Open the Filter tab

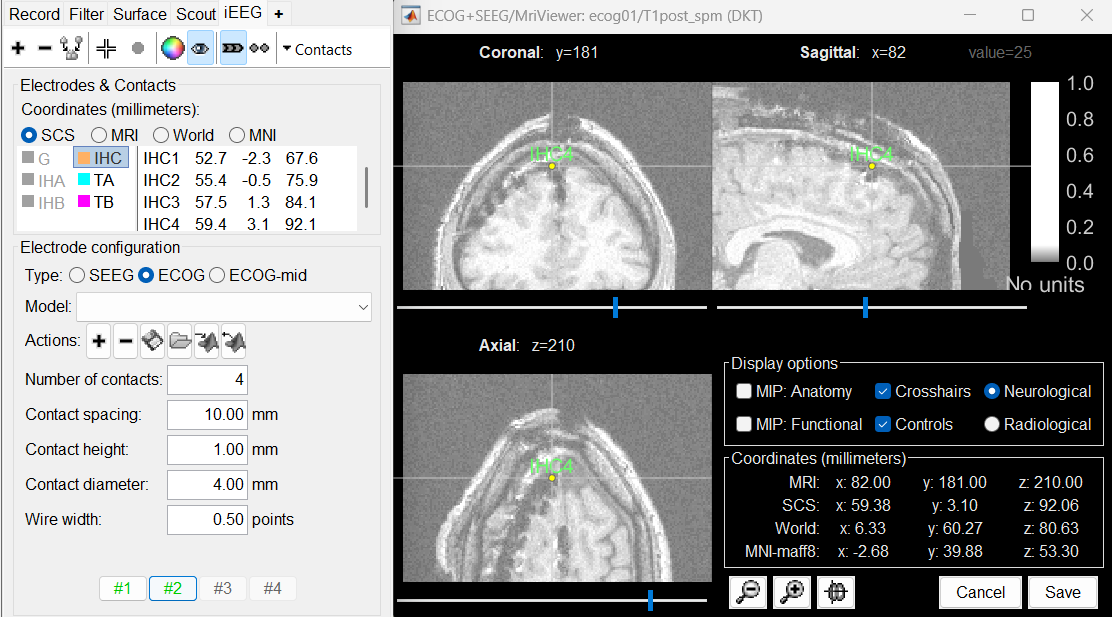(87, 14)
